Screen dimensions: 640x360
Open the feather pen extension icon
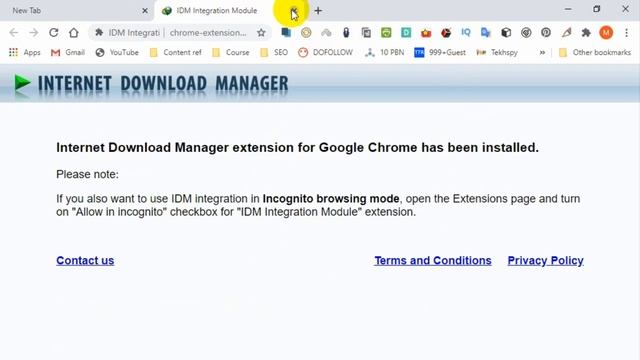click(566, 33)
